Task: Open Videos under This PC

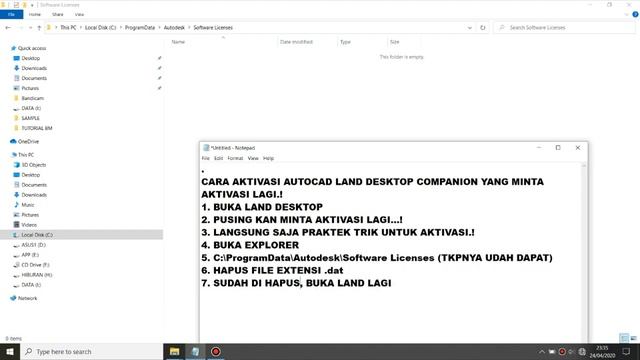Action: (29, 225)
